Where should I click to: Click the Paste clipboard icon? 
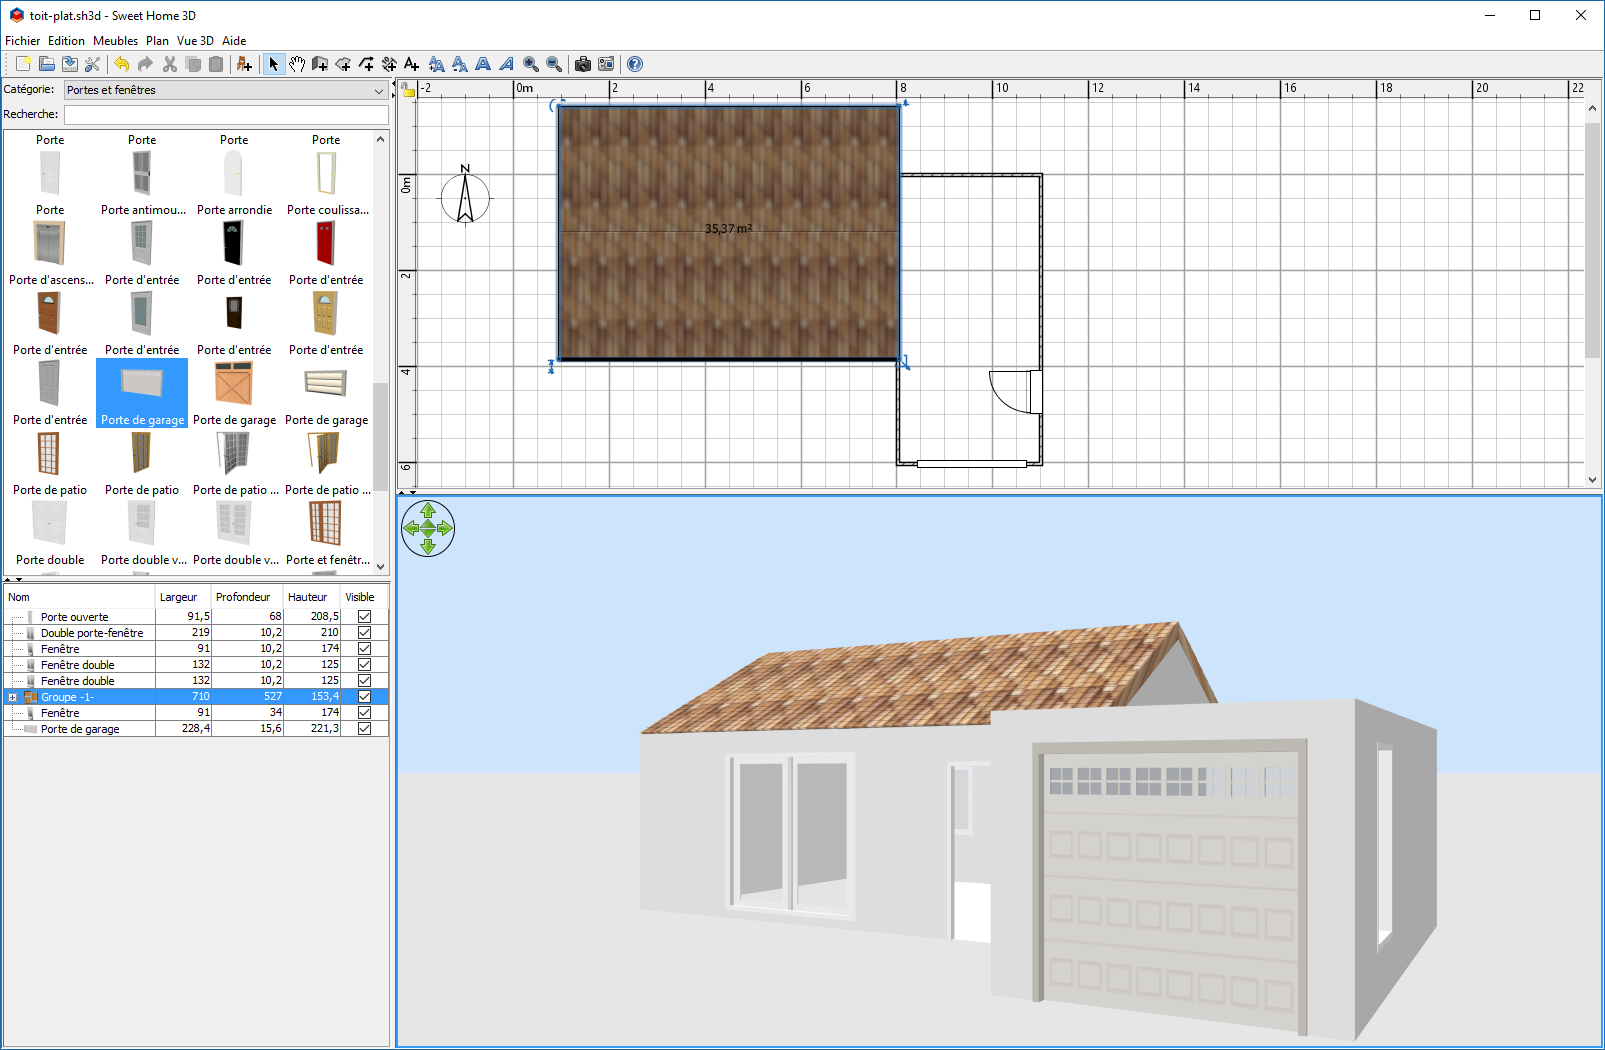[216, 64]
